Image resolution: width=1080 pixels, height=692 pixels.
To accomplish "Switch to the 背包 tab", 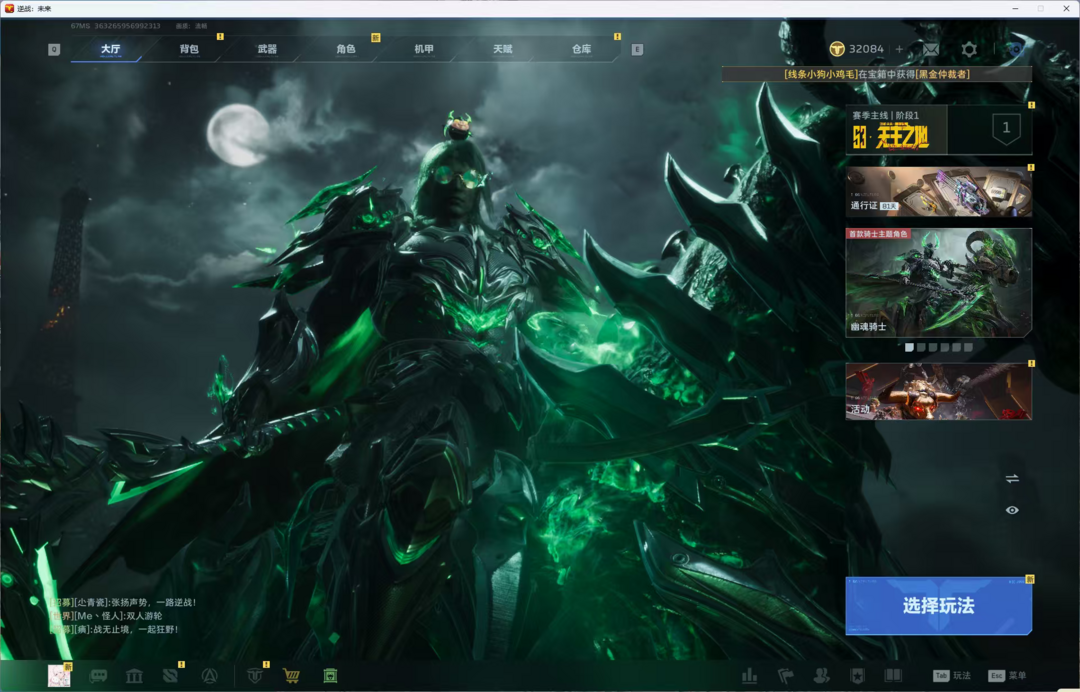I will [189, 49].
